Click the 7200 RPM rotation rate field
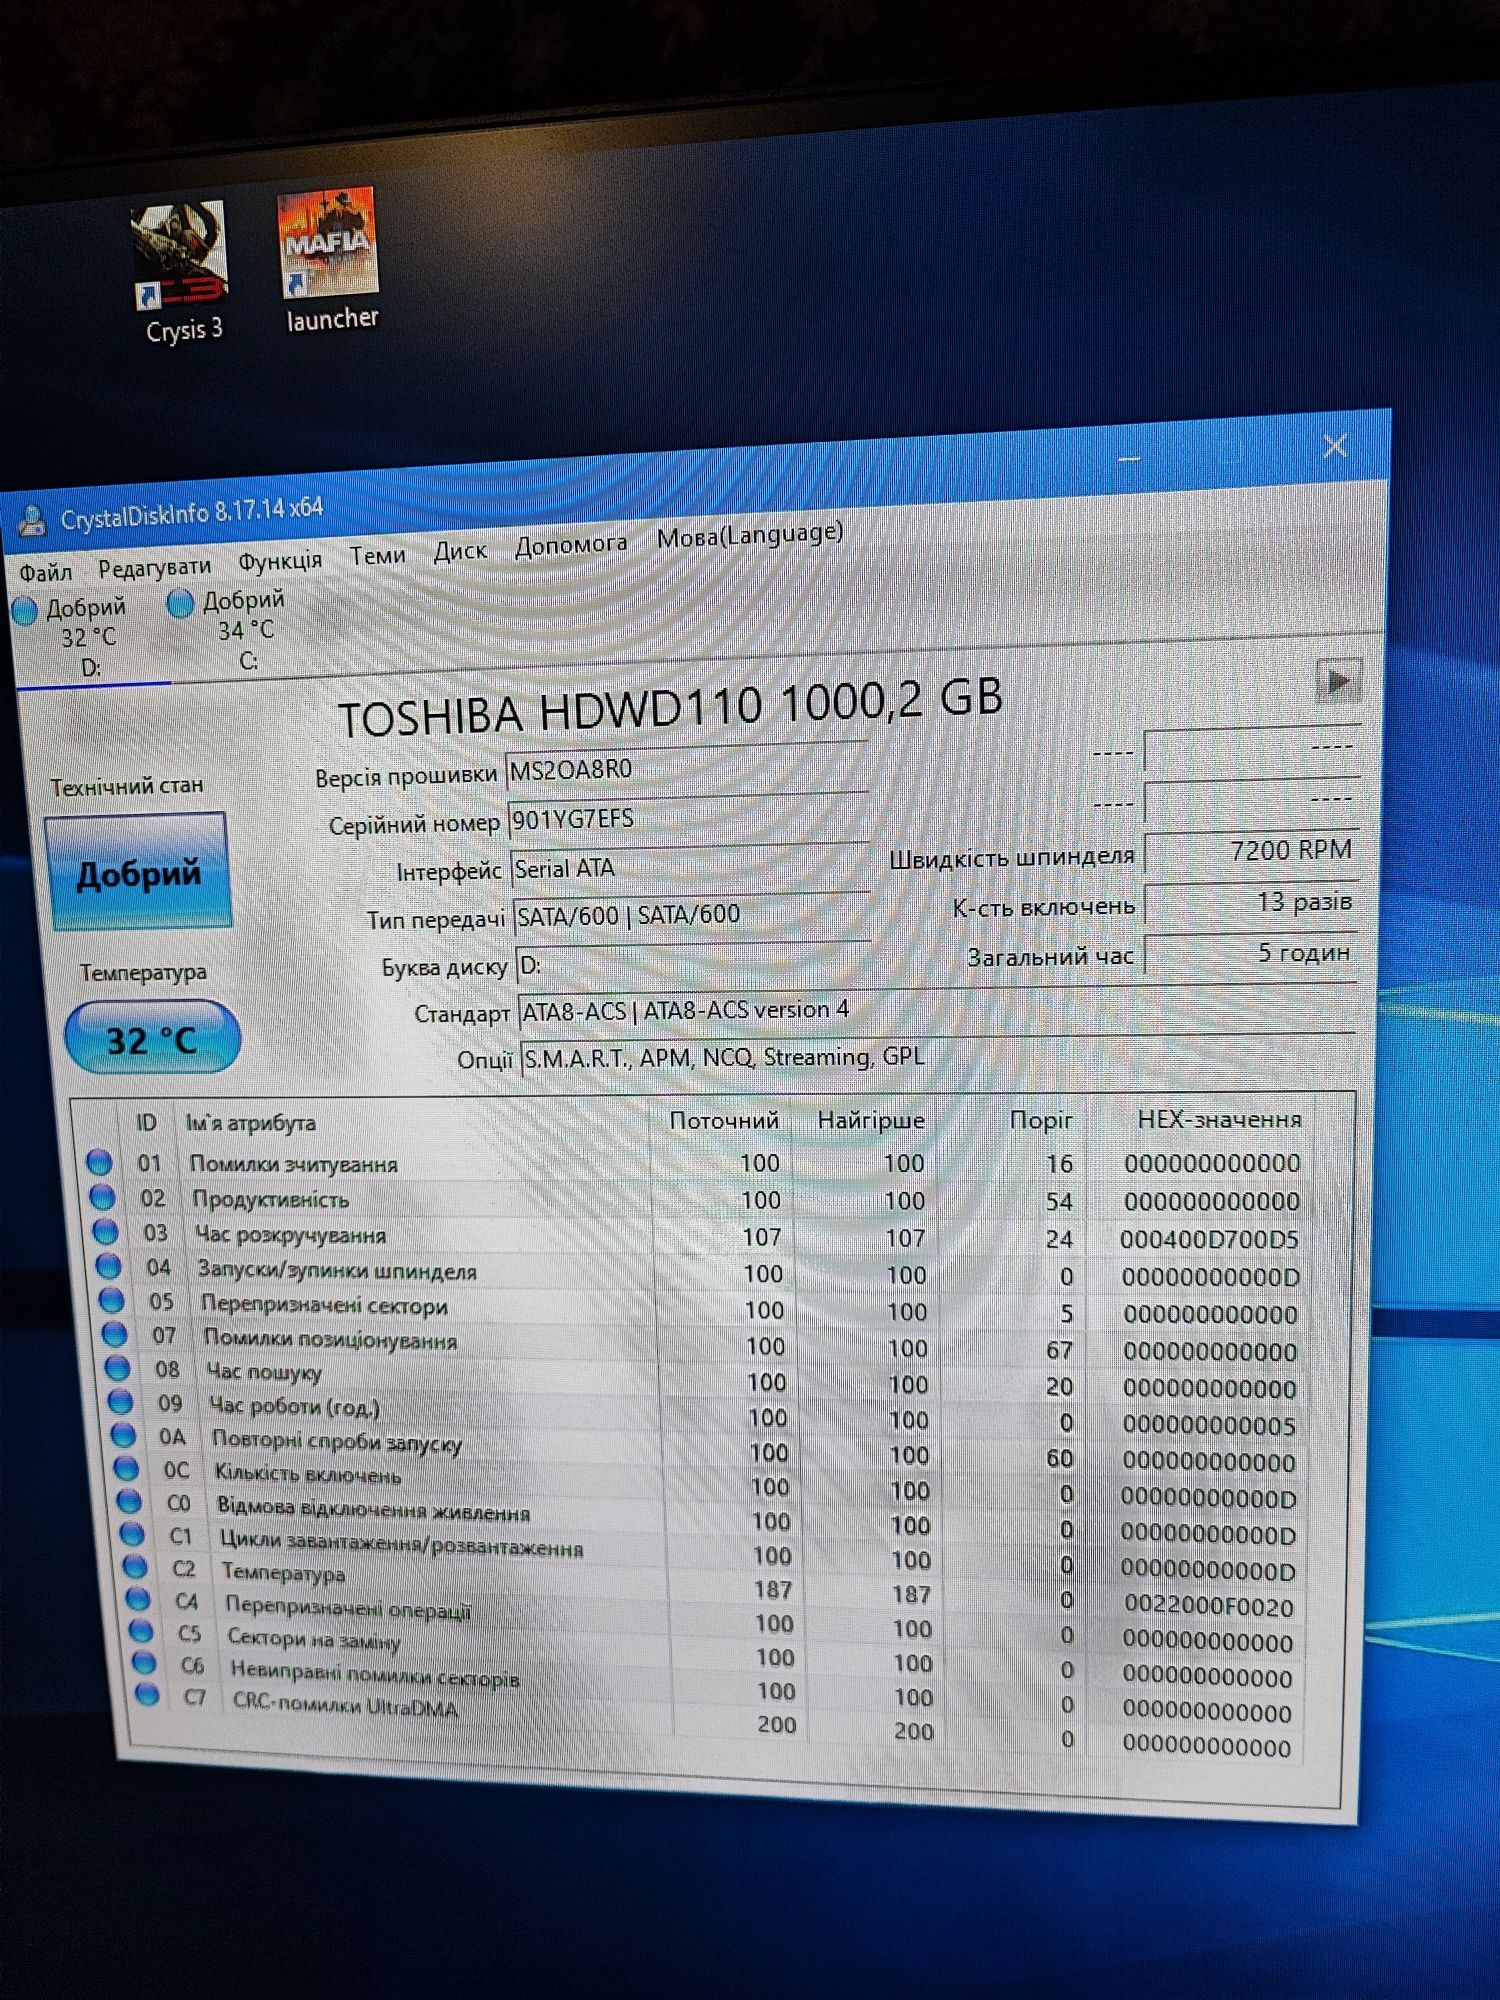 pos(1251,850)
